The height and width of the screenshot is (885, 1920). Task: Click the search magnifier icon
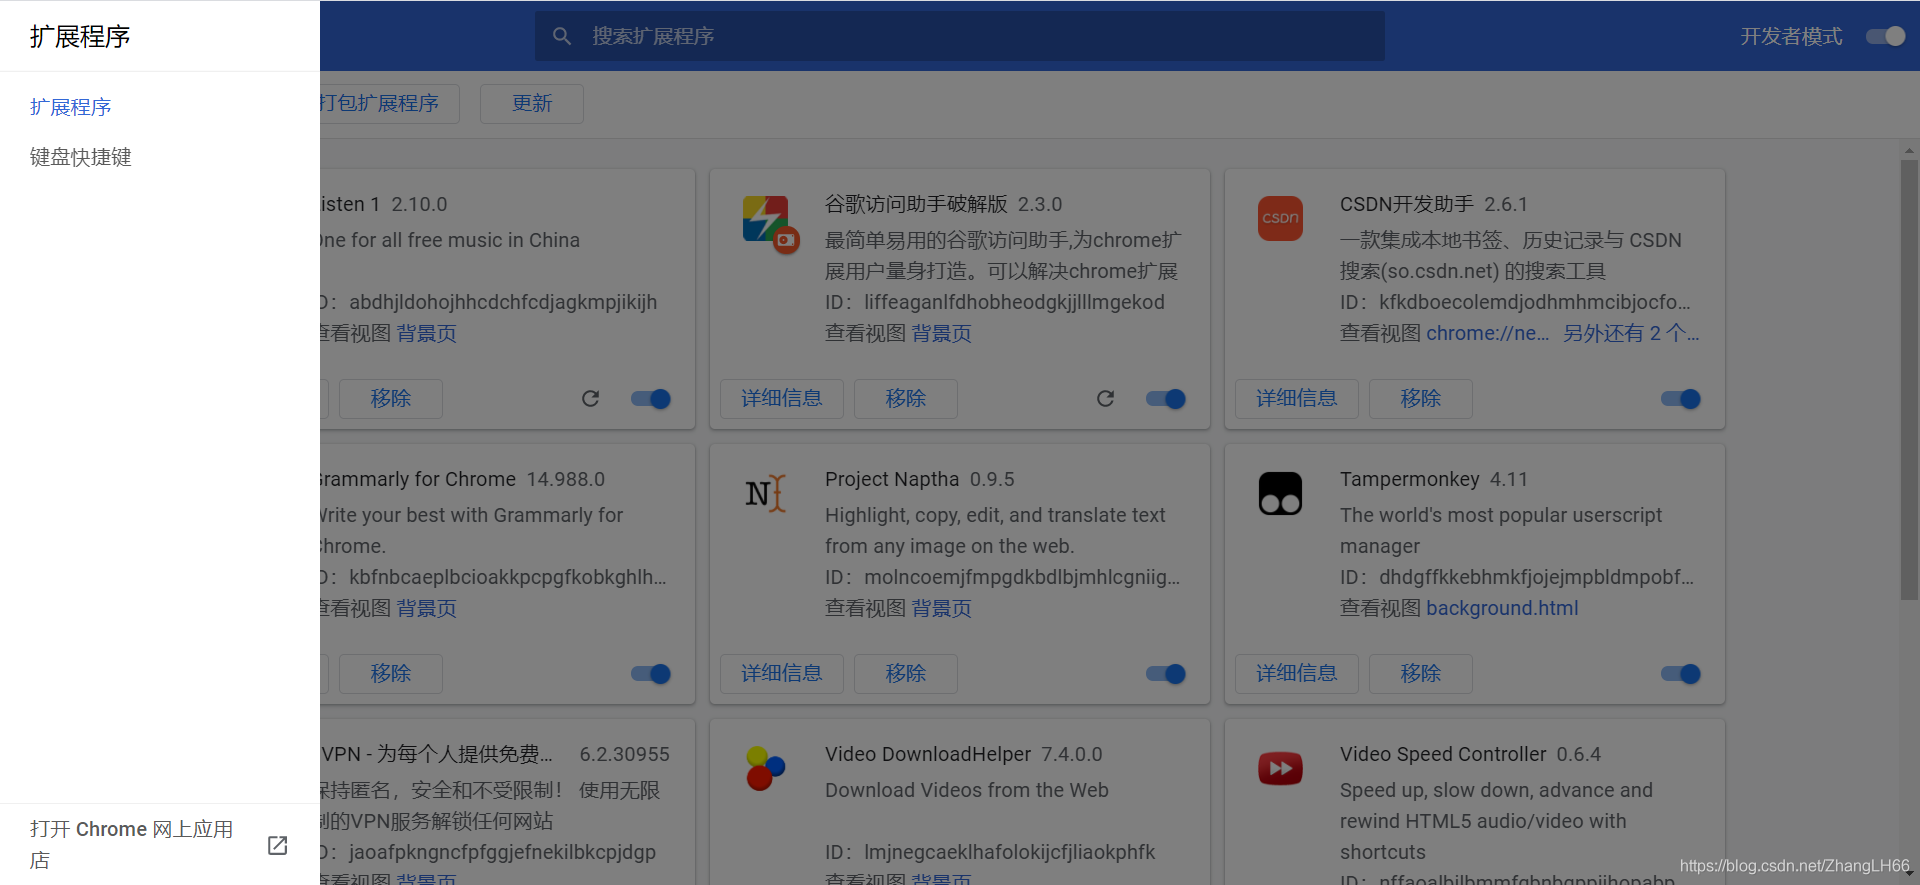pos(562,36)
